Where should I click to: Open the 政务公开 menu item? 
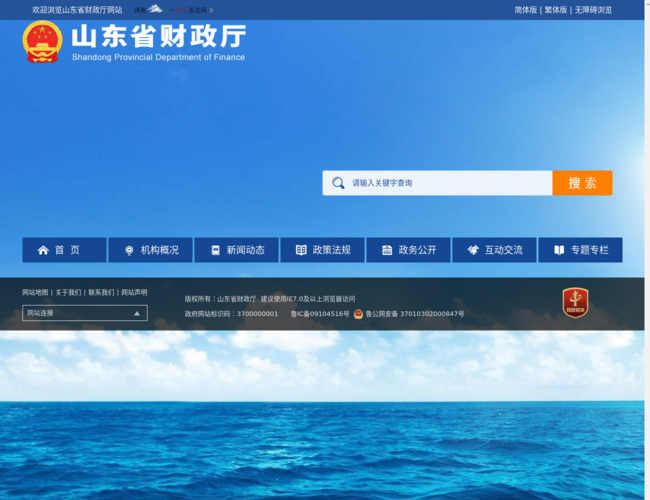pos(408,250)
